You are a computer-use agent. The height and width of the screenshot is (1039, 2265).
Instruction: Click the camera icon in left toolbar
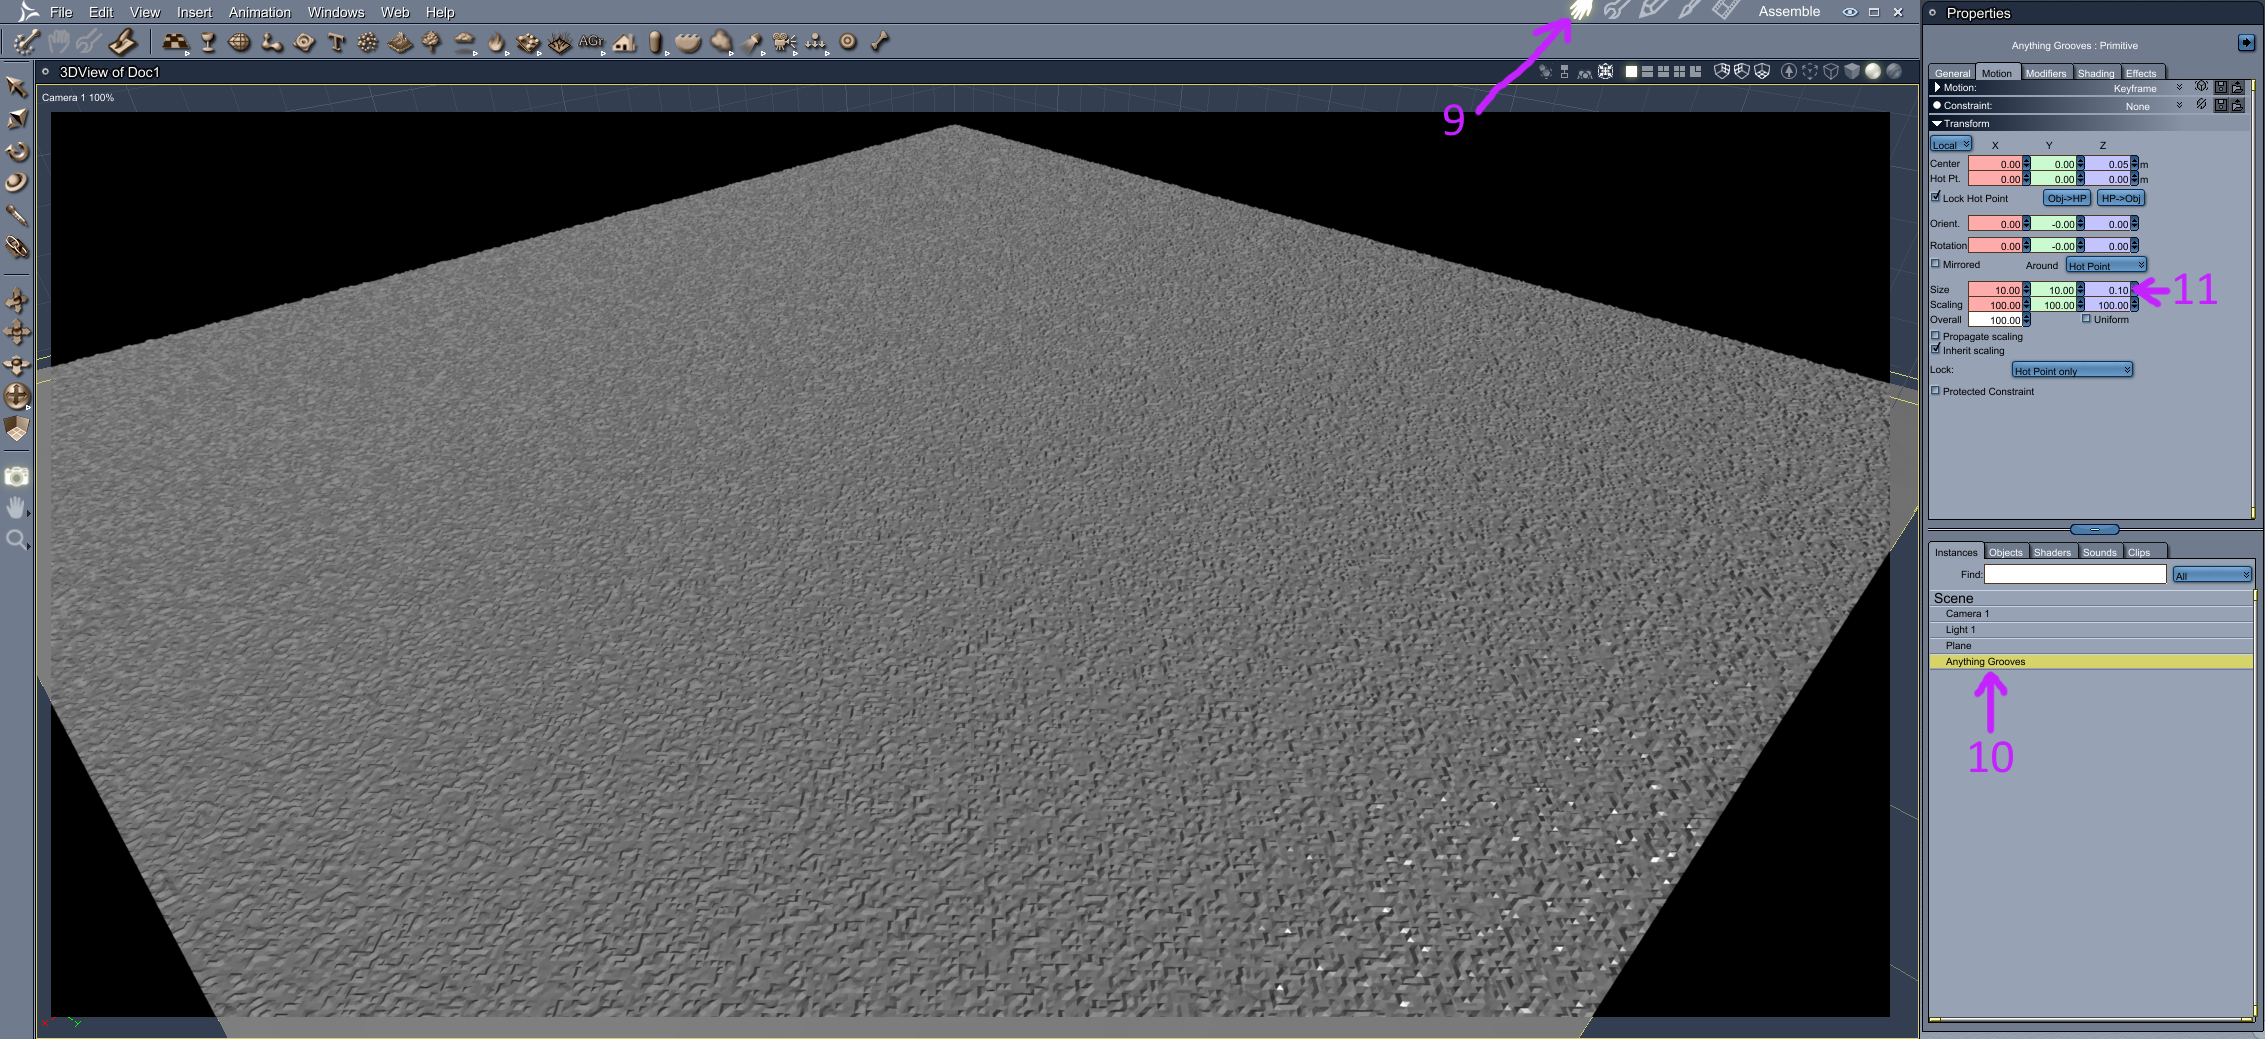16,476
